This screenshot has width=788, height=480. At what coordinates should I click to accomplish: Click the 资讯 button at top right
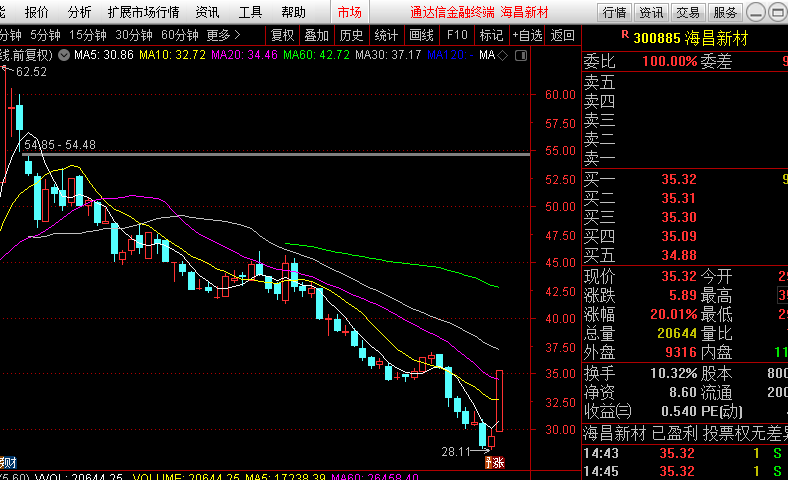coord(651,13)
